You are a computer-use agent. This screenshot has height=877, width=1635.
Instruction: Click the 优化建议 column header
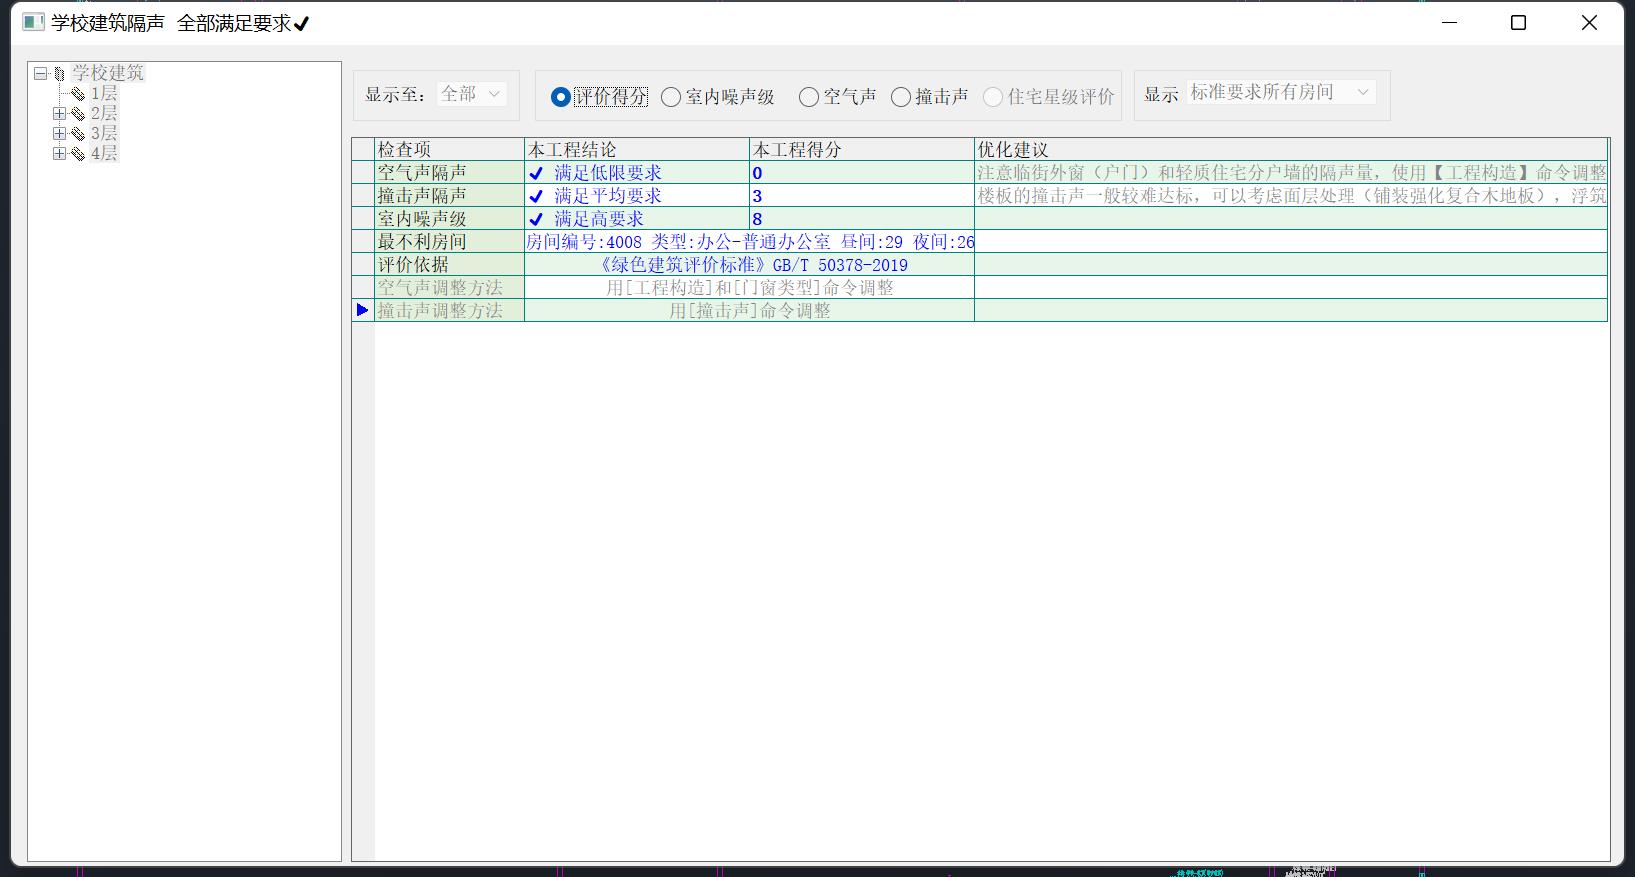(x=1290, y=149)
